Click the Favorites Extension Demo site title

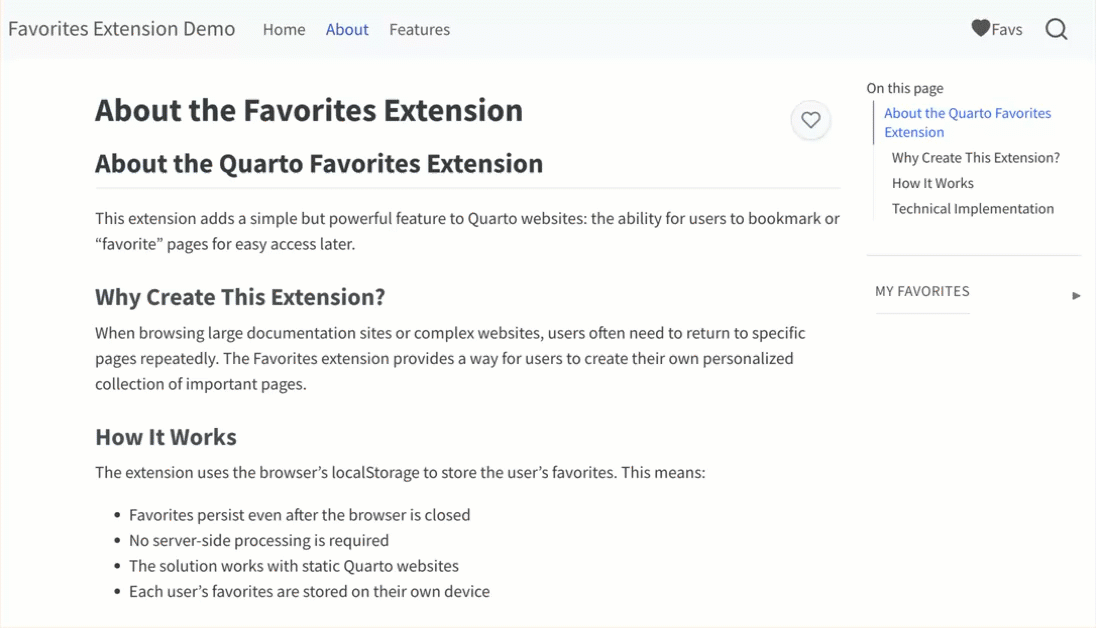[122, 28]
